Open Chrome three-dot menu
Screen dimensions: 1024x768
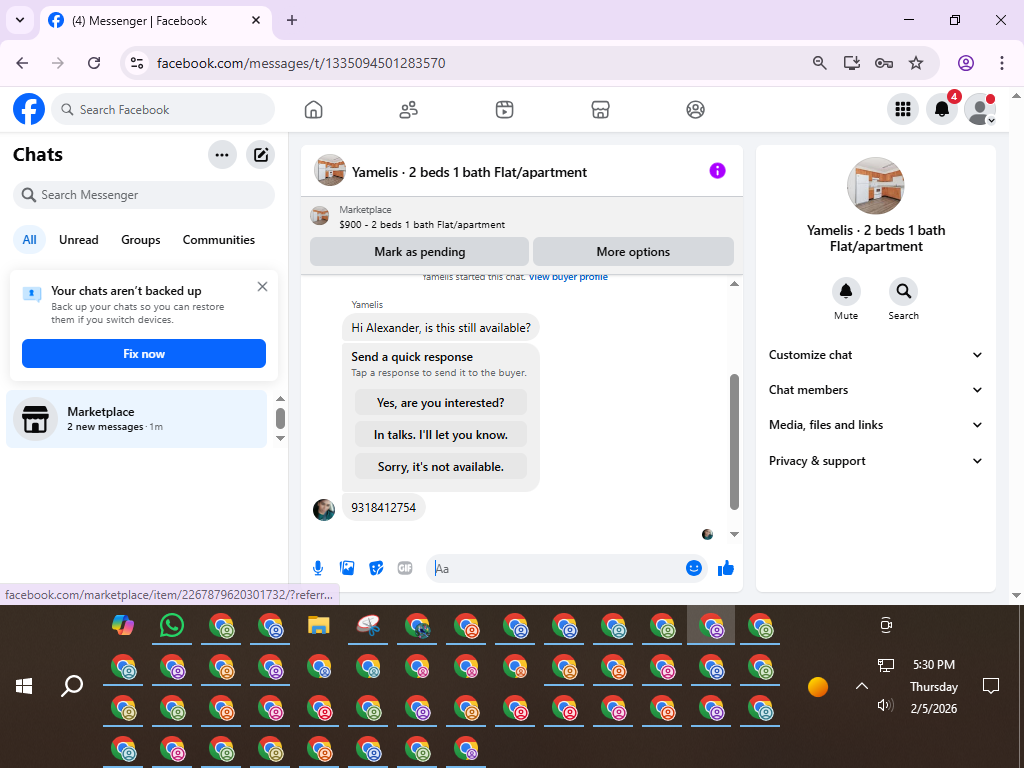point(1002,63)
